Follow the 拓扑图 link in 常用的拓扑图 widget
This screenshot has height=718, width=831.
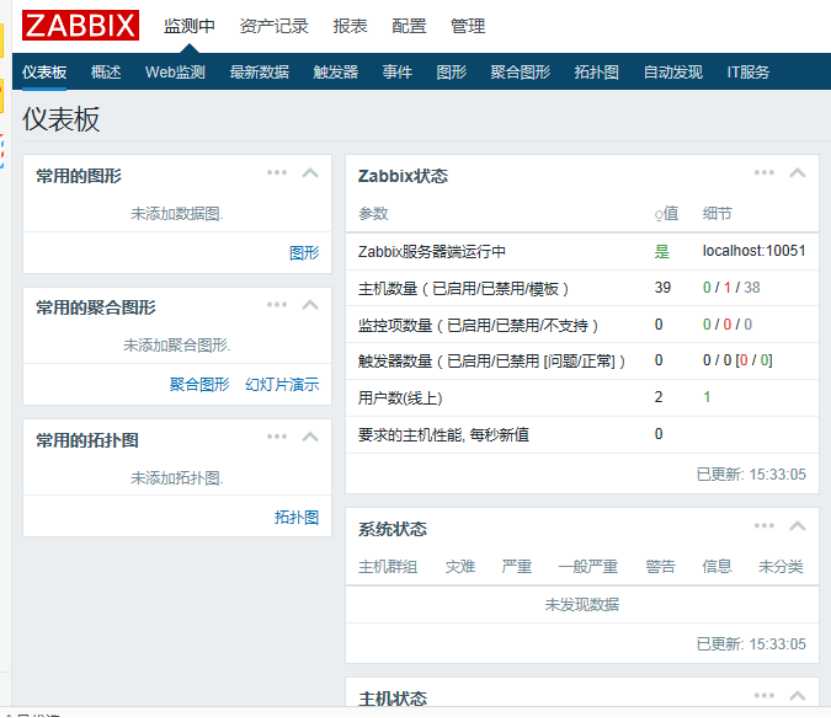[297, 517]
